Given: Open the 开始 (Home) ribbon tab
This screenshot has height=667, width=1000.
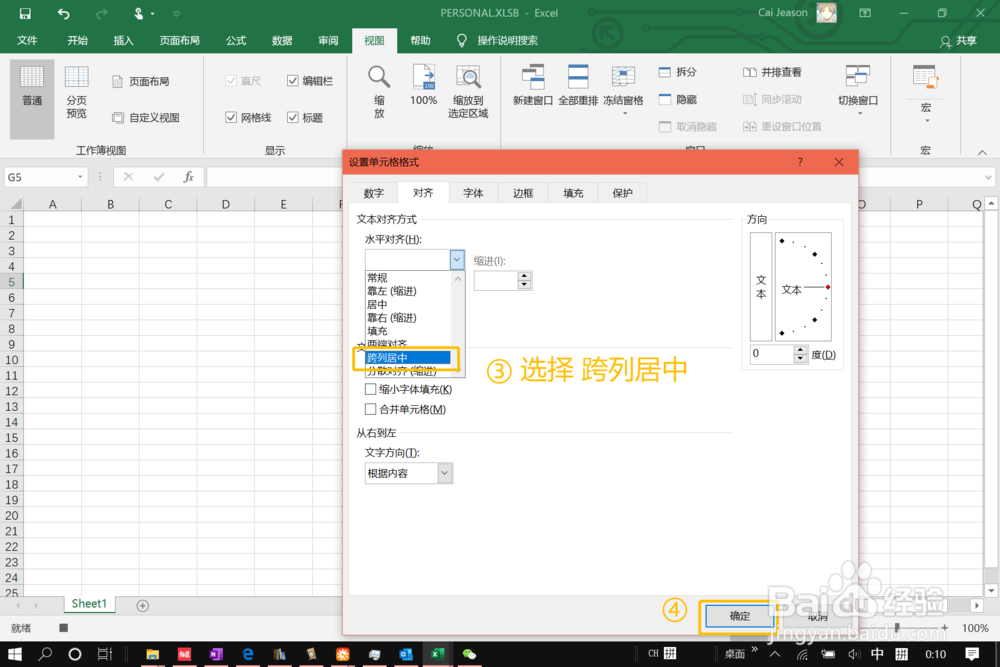Looking at the screenshot, I should pos(75,40).
